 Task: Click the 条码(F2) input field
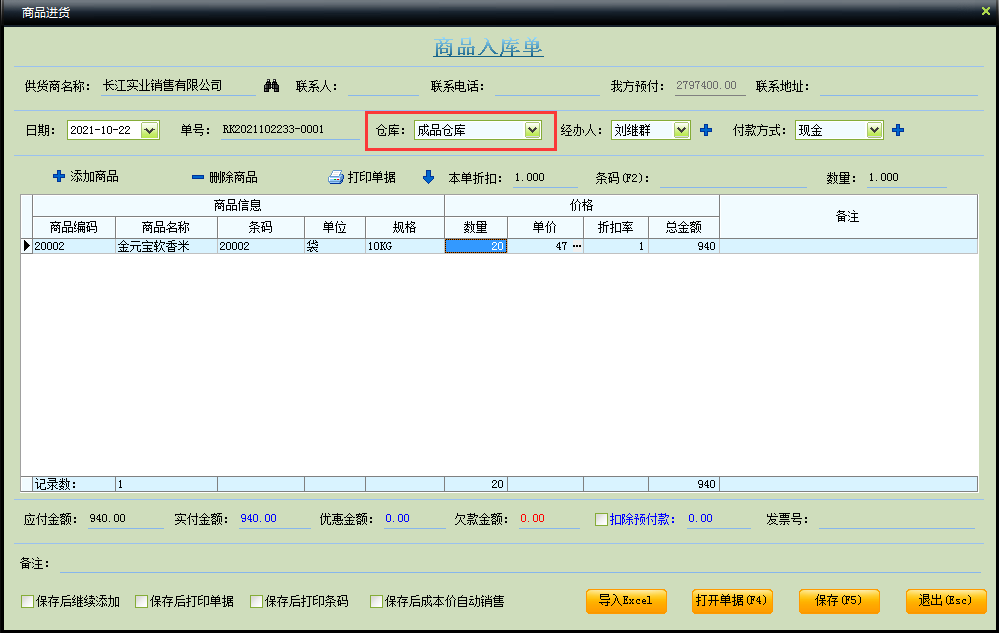[733, 178]
